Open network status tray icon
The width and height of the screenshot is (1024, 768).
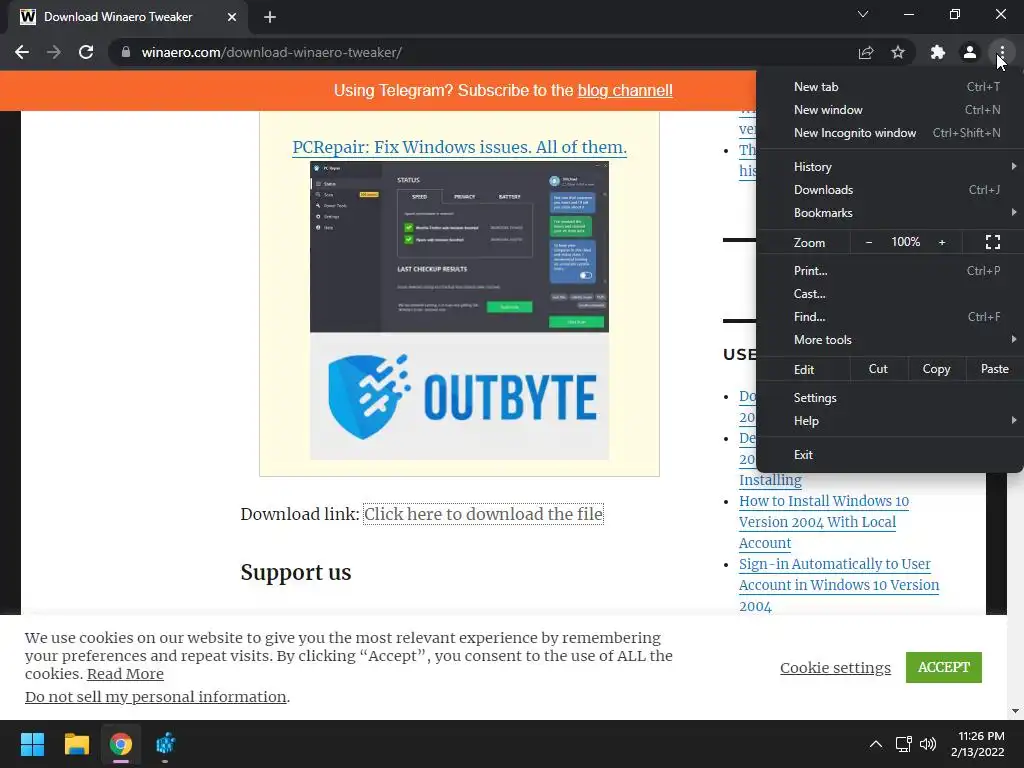tap(903, 744)
